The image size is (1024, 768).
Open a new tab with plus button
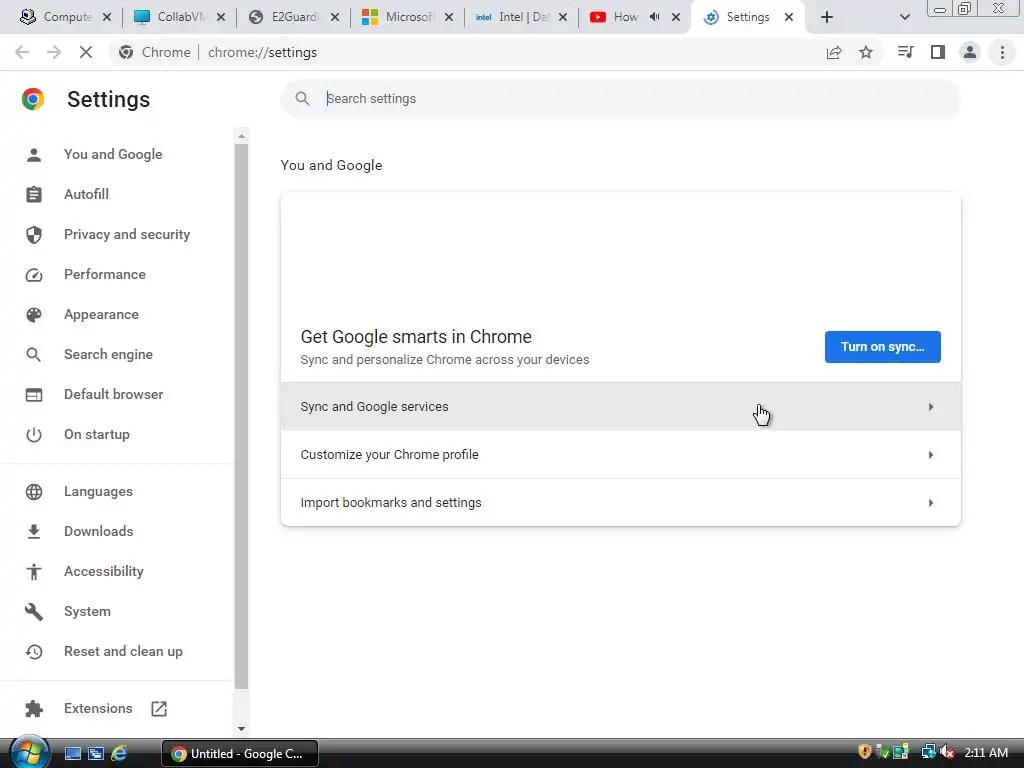(x=827, y=18)
